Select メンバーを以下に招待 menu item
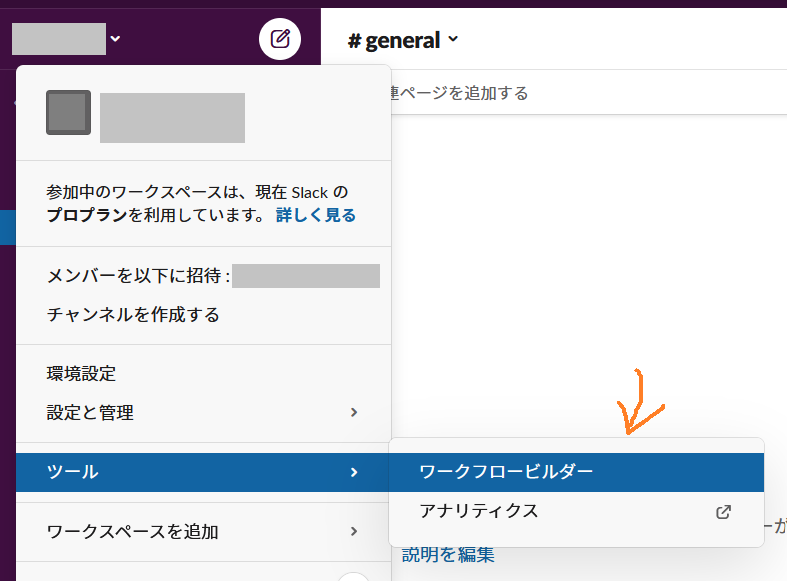 (204, 276)
